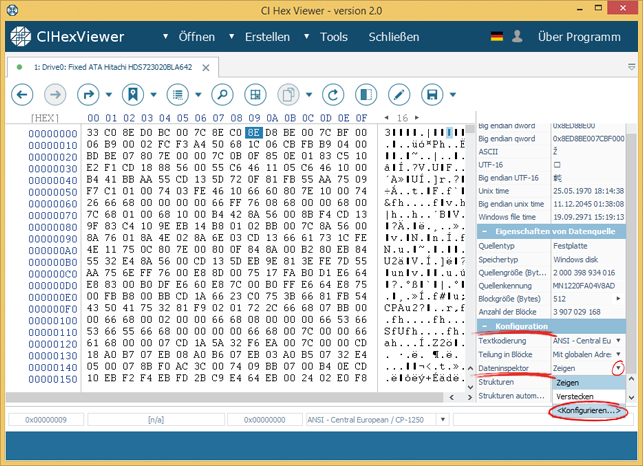Select Verstecken in the dropdown list
The height and width of the screenshot is (466, 643).
[588, 397]
